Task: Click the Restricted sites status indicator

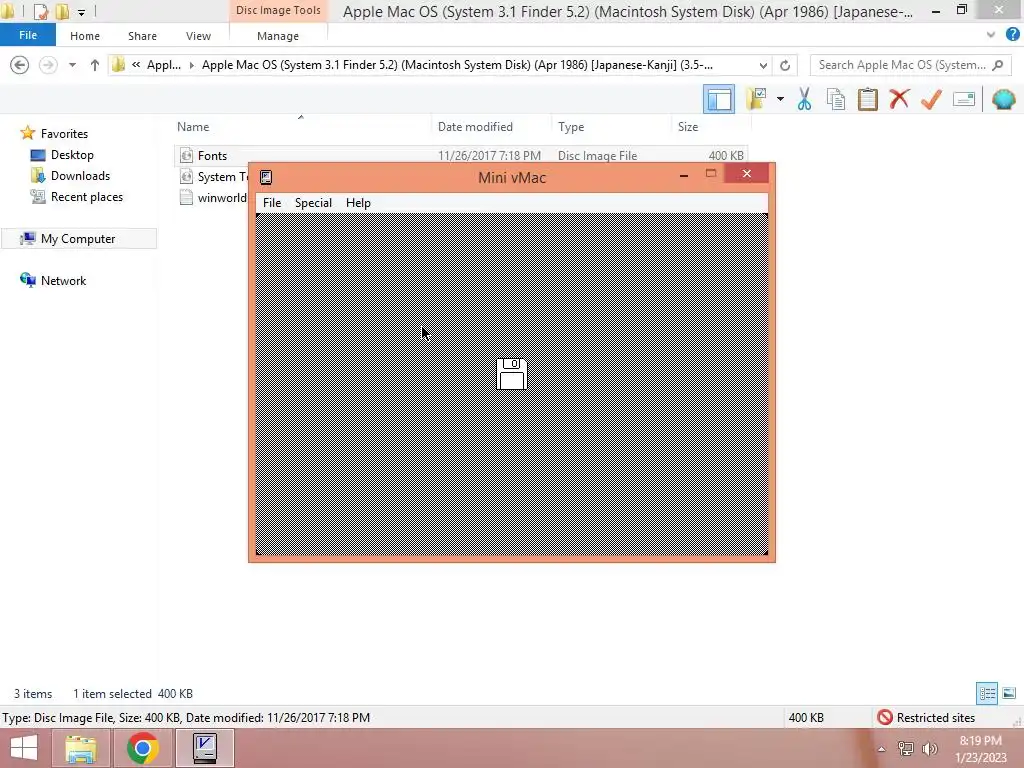Action: point(926,718)
